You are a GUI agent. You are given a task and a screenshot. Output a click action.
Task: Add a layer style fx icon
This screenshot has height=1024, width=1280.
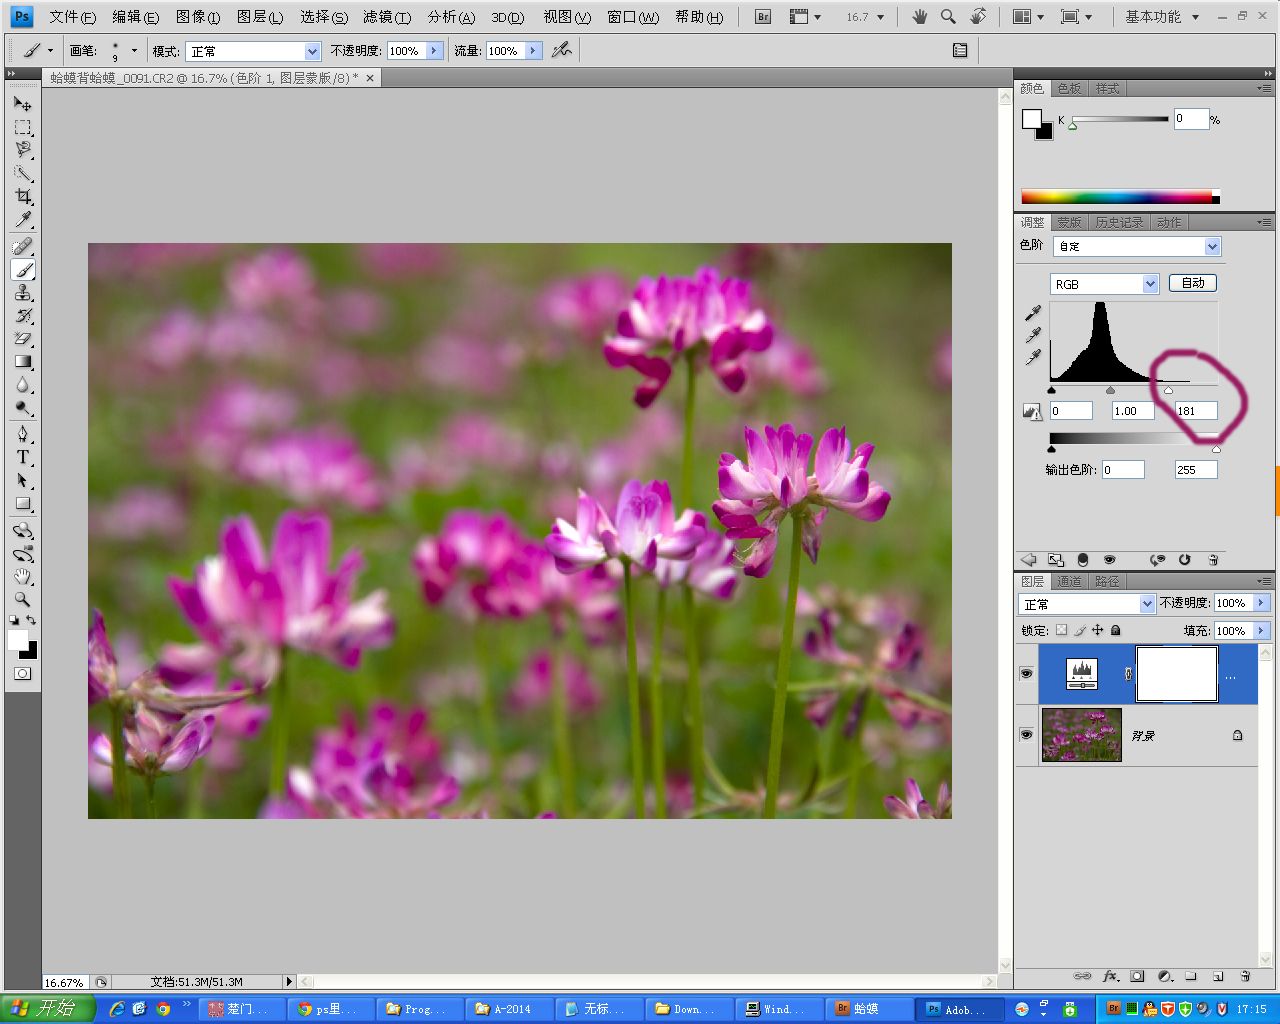(x=1110, y=976)
